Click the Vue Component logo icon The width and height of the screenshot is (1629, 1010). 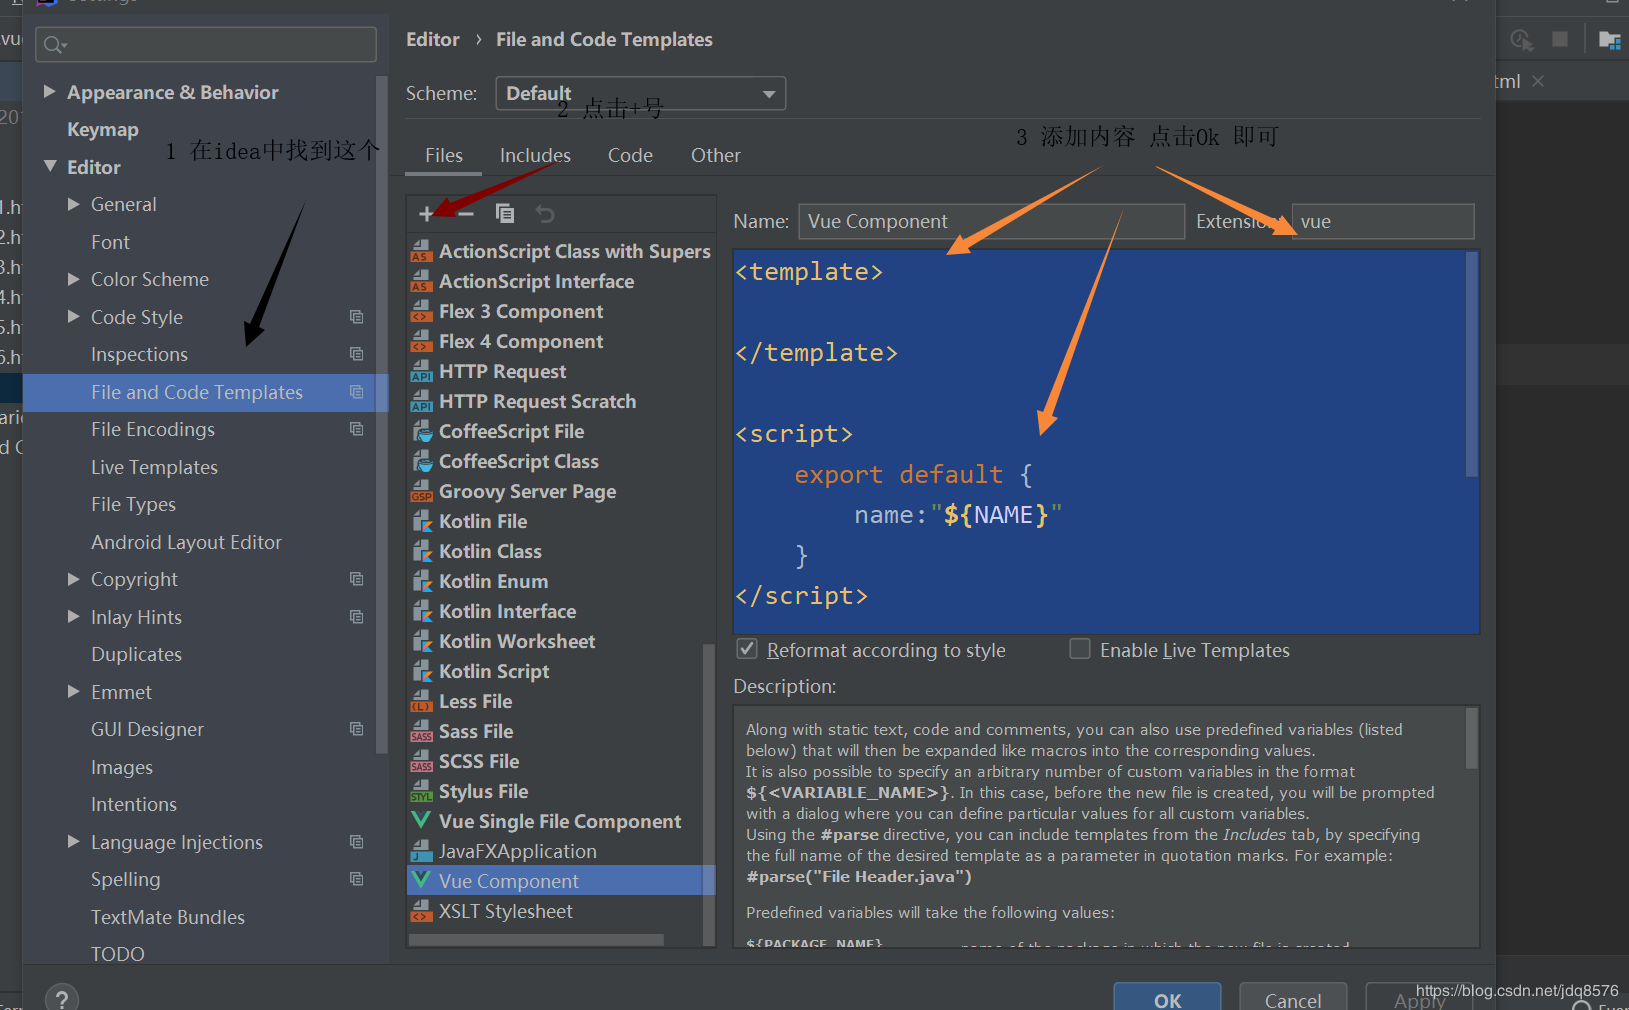(x=422, y=881)
